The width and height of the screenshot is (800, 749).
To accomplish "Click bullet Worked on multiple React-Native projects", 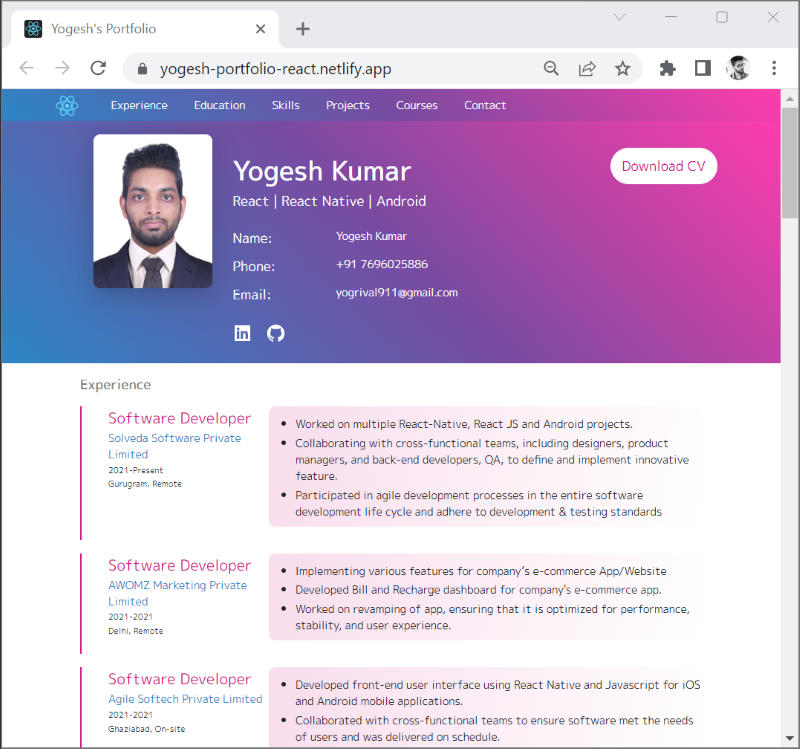I will (464, 424).
